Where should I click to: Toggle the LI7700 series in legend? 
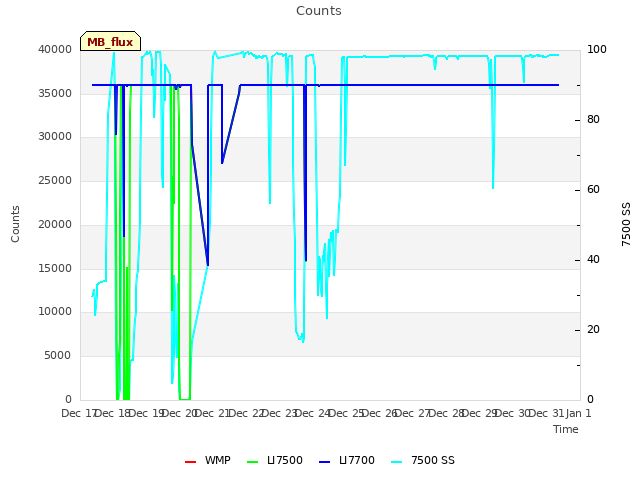(x=347, y=460)
